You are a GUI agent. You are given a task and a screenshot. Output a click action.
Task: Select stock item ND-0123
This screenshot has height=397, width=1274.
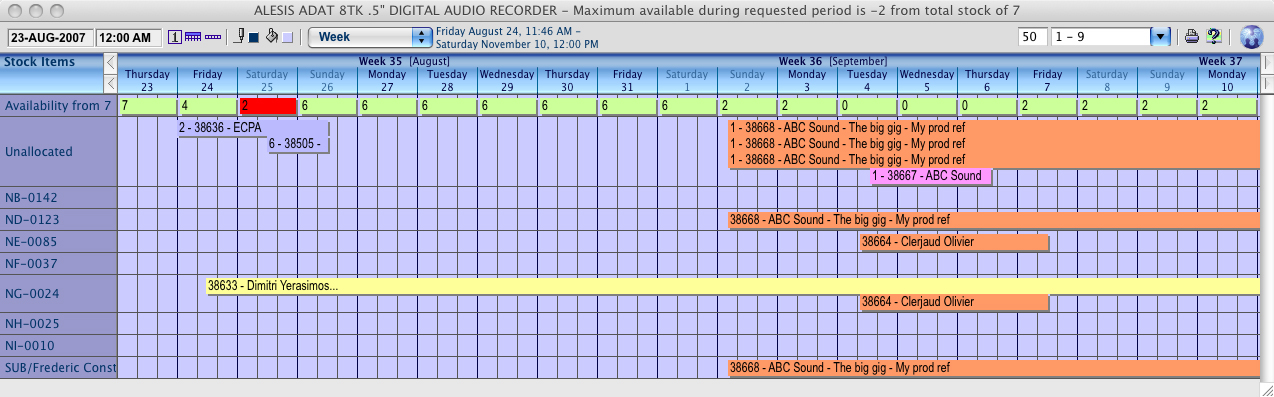tap(59, 220)
